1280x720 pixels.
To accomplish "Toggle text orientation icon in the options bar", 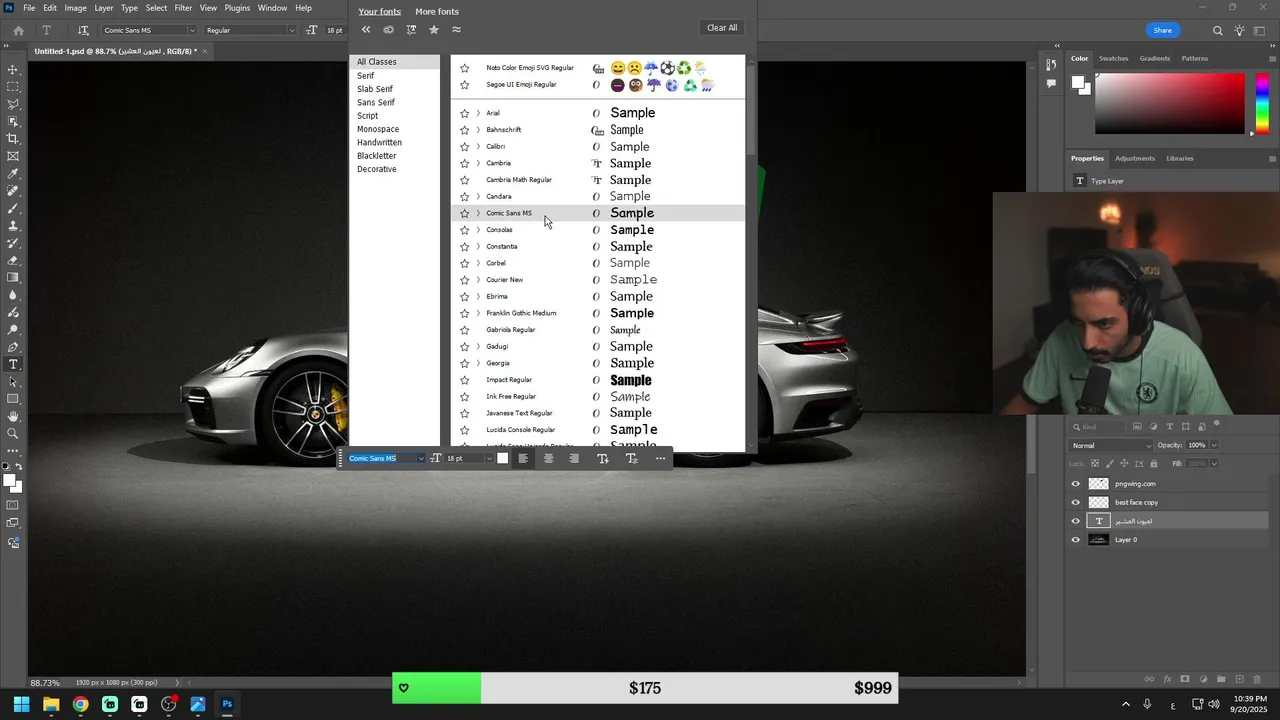I will click(83, 30).
